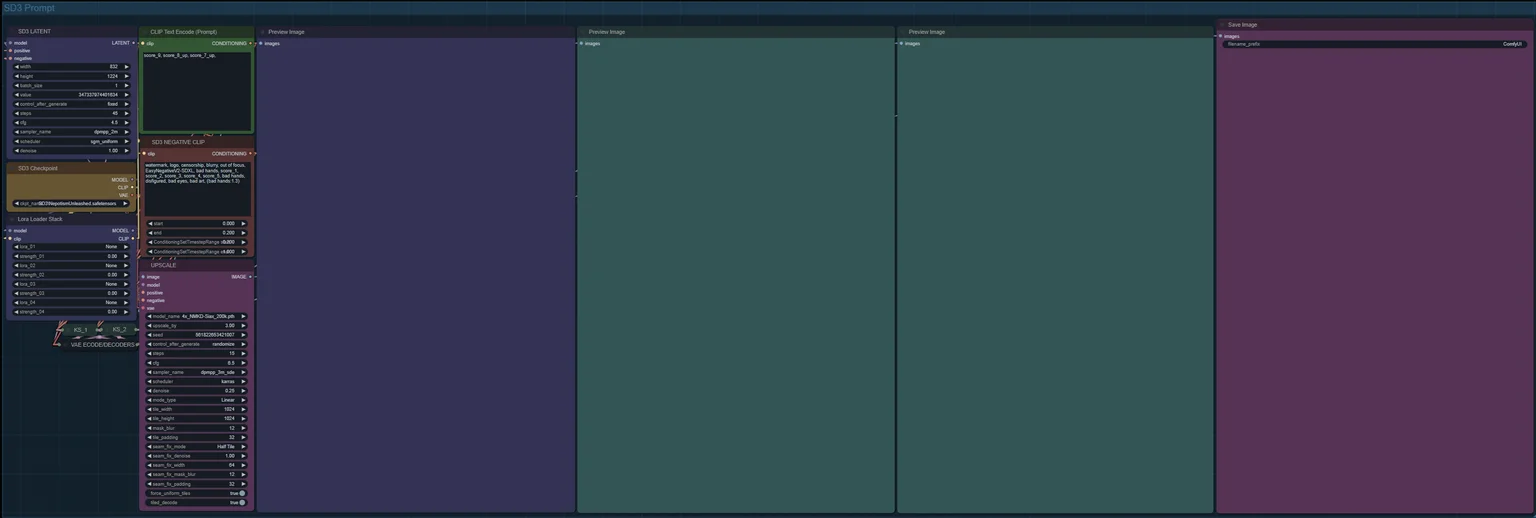Click the MODEL output port on SD3 Checkpoint

click(x=132, y=180)
